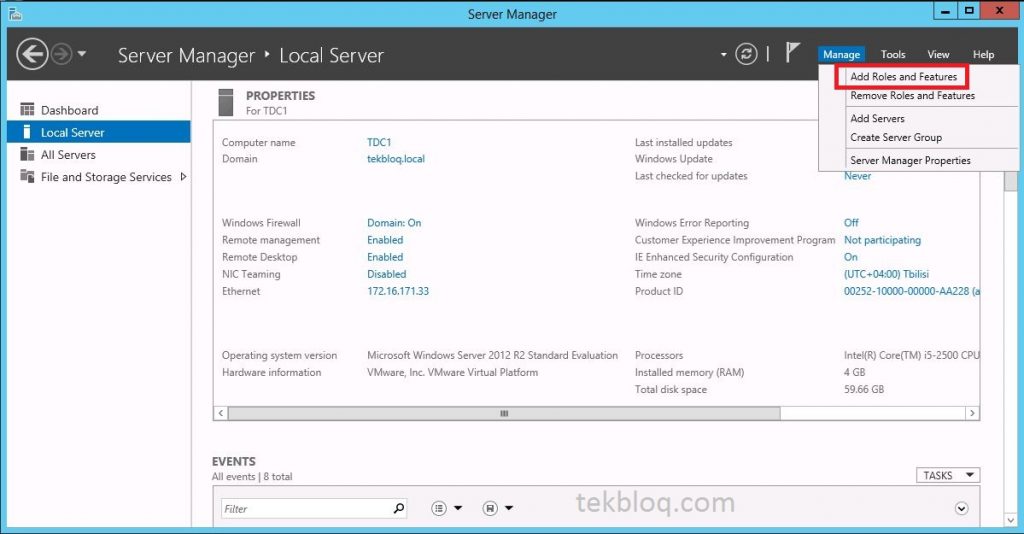Image resolution: width=1024 pixels, height=534 pixels.
Task: Click the File and Storage Services icon
Action: 27,176
